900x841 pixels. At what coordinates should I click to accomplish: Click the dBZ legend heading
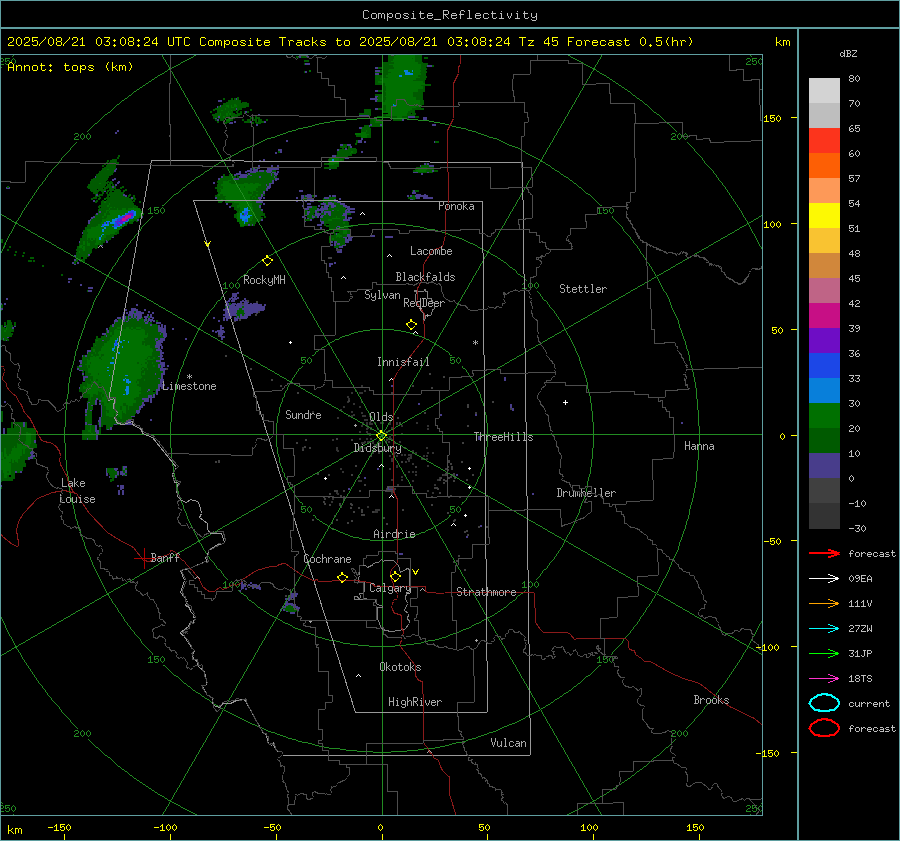[x=848, y=53]
